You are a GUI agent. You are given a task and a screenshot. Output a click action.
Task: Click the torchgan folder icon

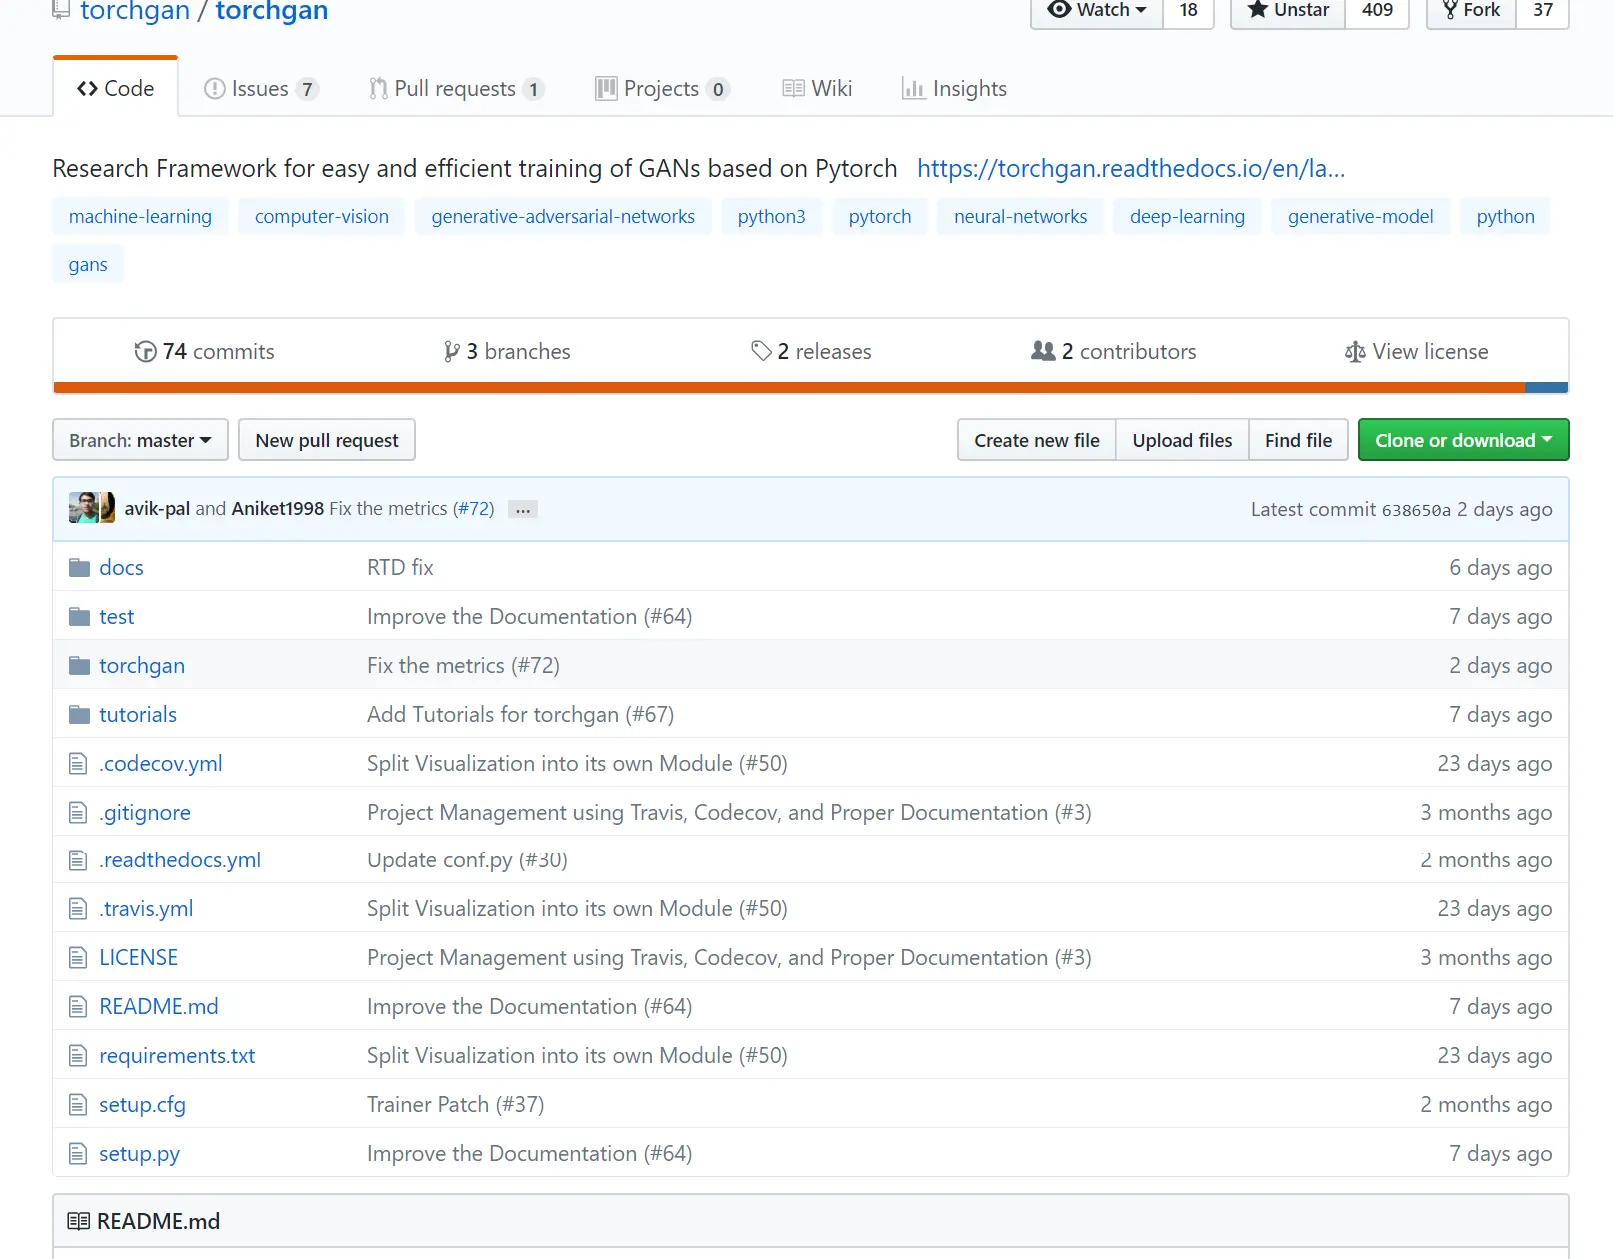coord(79,666)
